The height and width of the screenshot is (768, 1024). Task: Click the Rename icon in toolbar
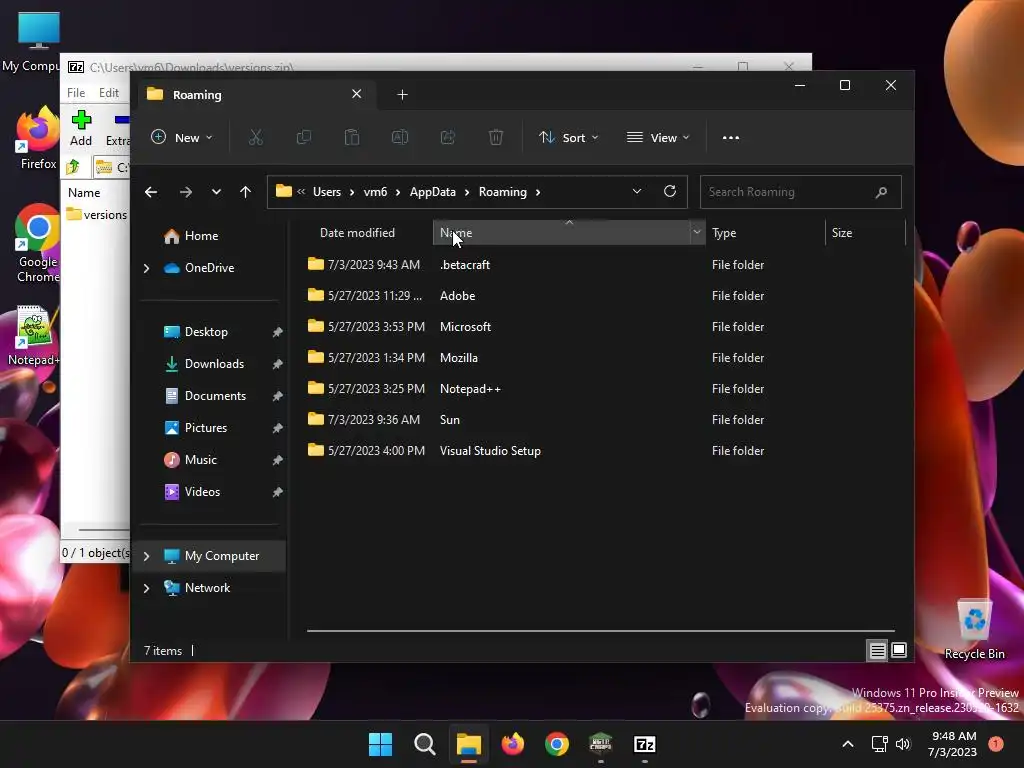click(x=400, y=138)
